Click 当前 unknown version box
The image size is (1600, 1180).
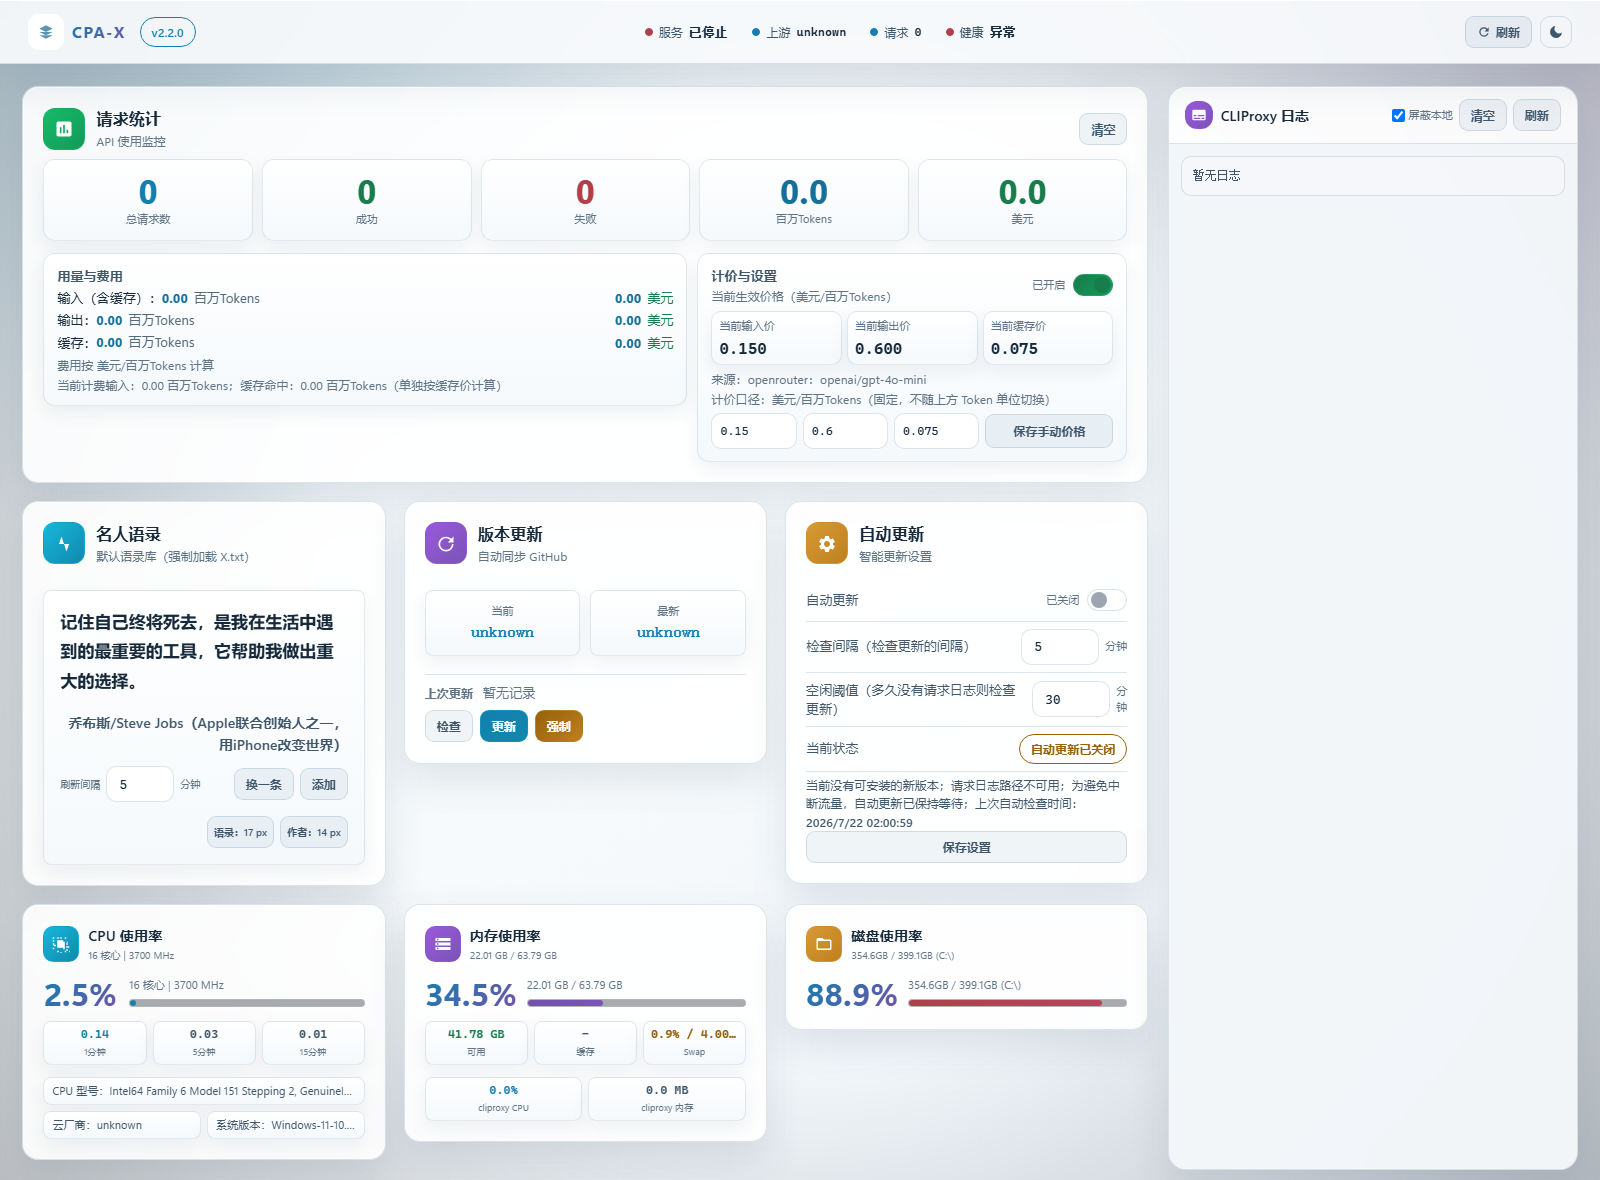pos(502,623)
